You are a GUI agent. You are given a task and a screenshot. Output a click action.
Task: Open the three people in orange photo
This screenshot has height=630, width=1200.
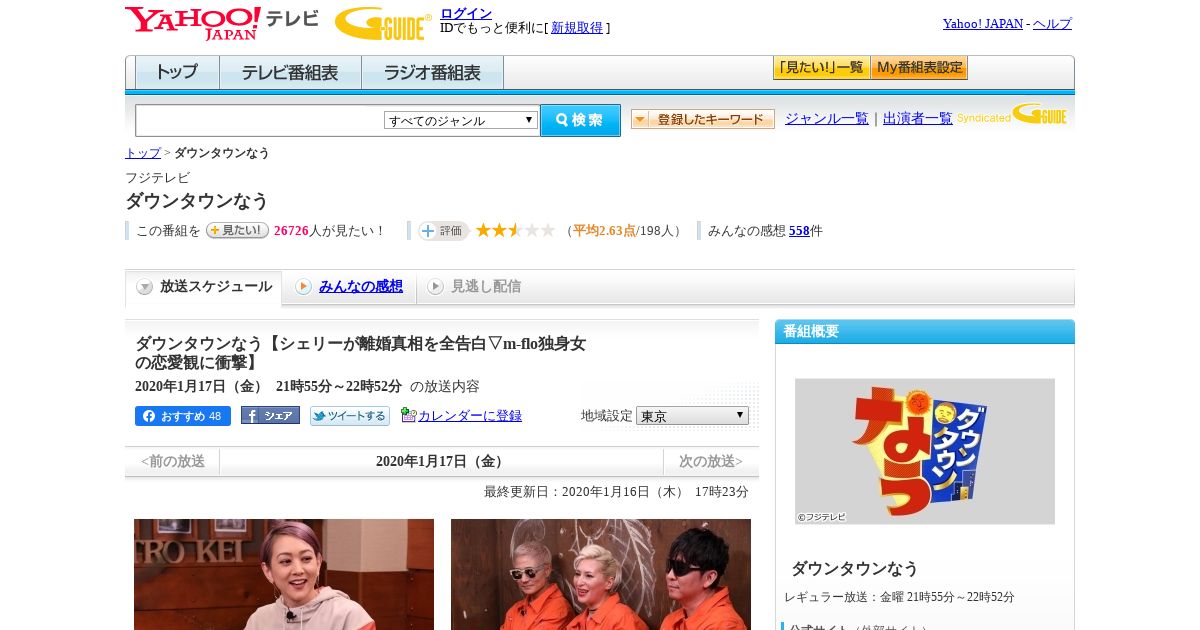tap(601, 574)
